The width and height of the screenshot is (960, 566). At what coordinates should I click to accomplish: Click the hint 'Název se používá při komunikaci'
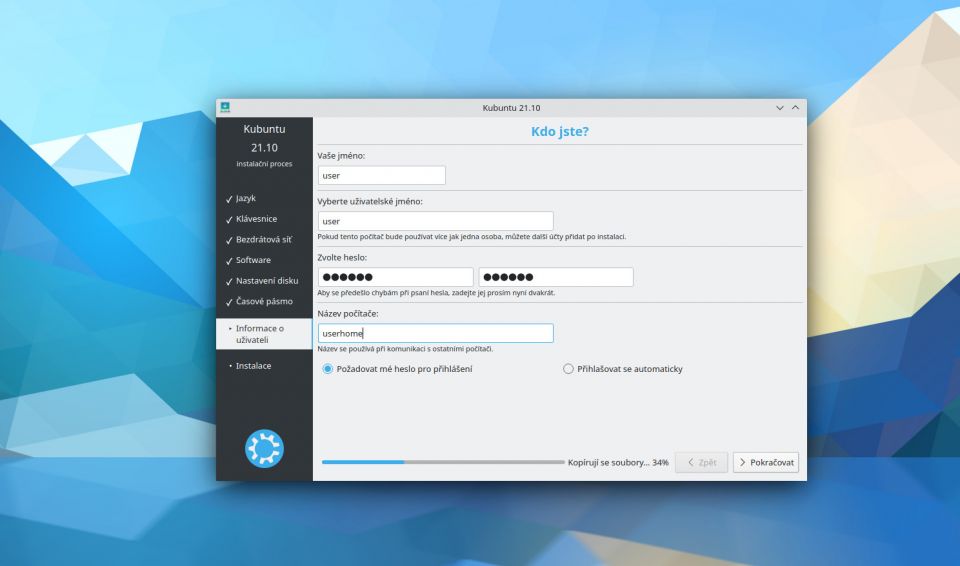tap(405, 349)
